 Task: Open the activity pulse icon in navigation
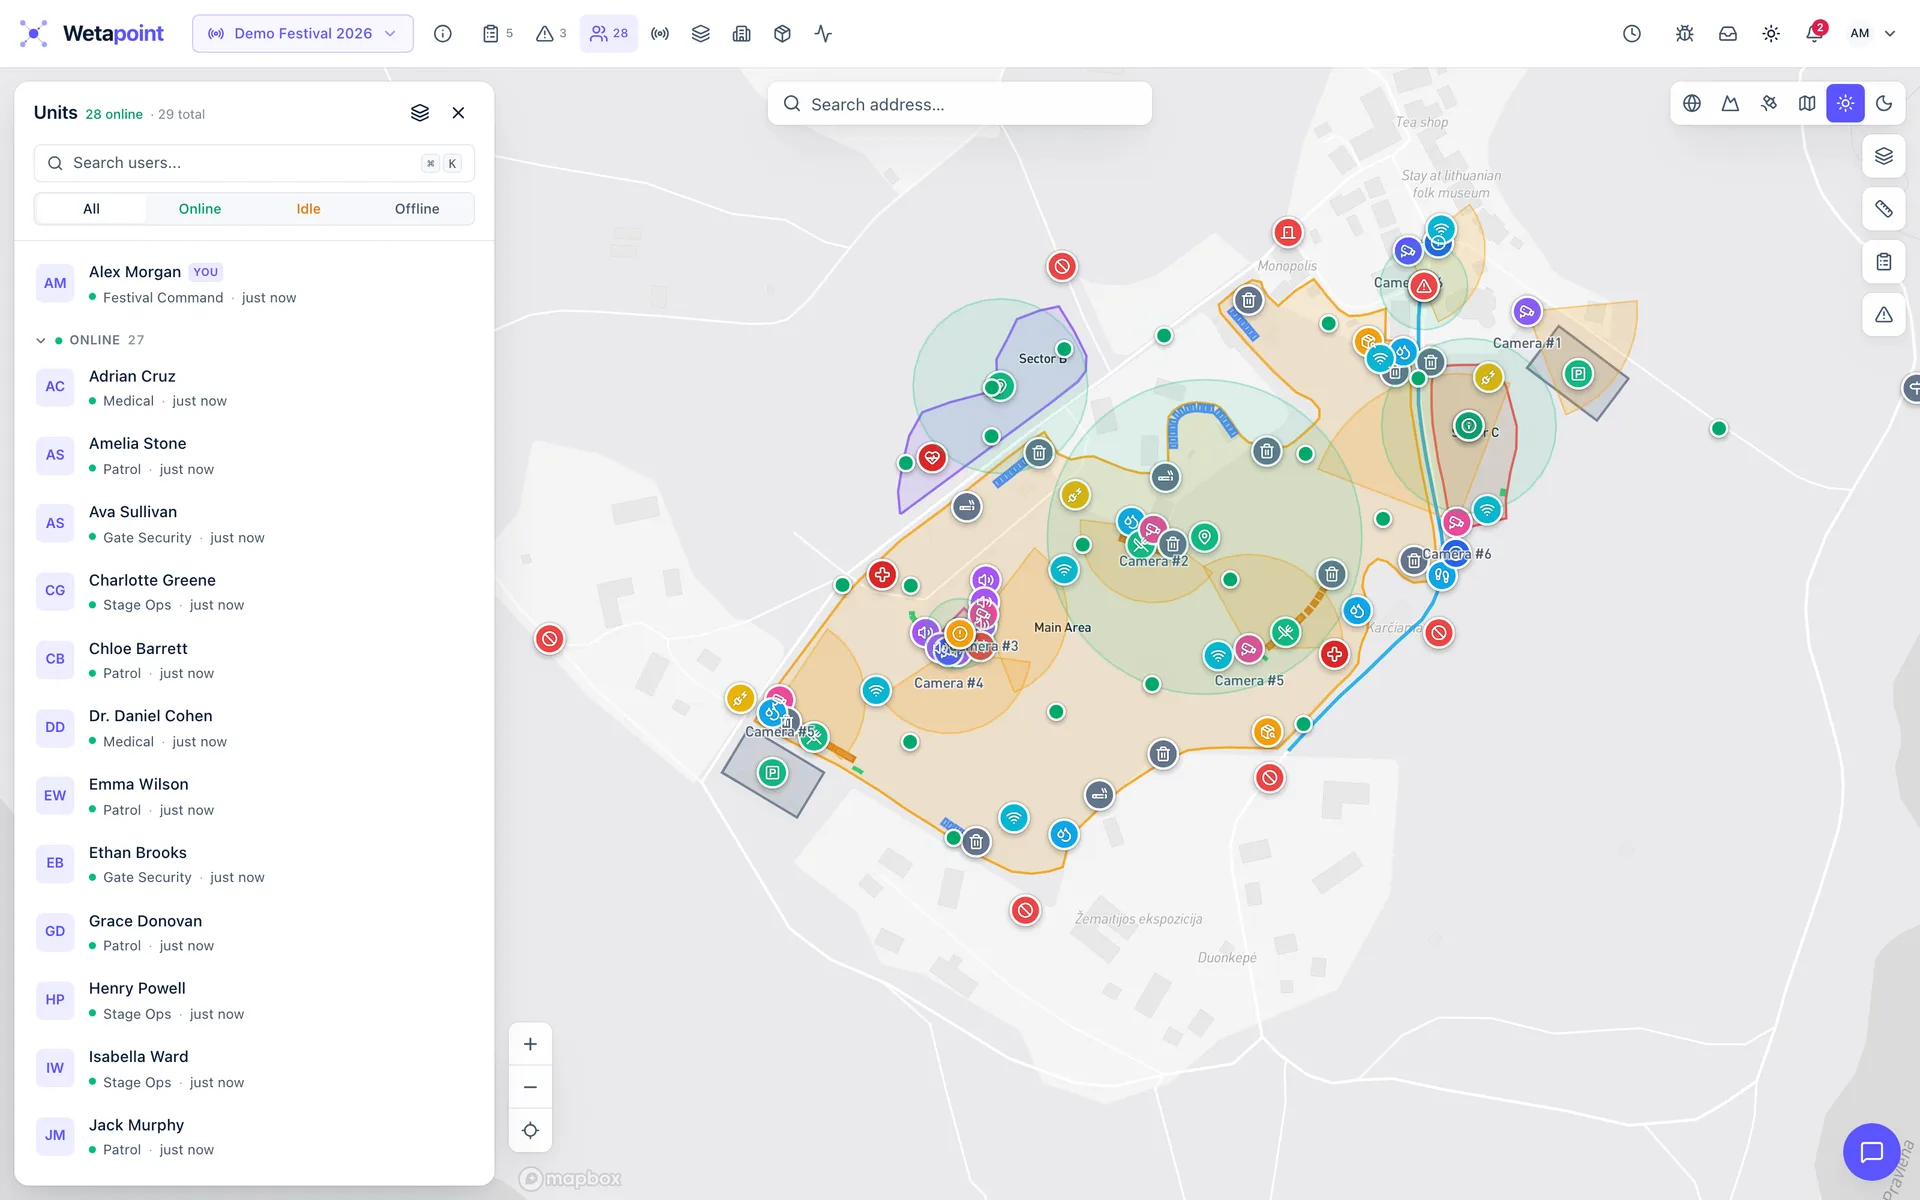(823, 33)
